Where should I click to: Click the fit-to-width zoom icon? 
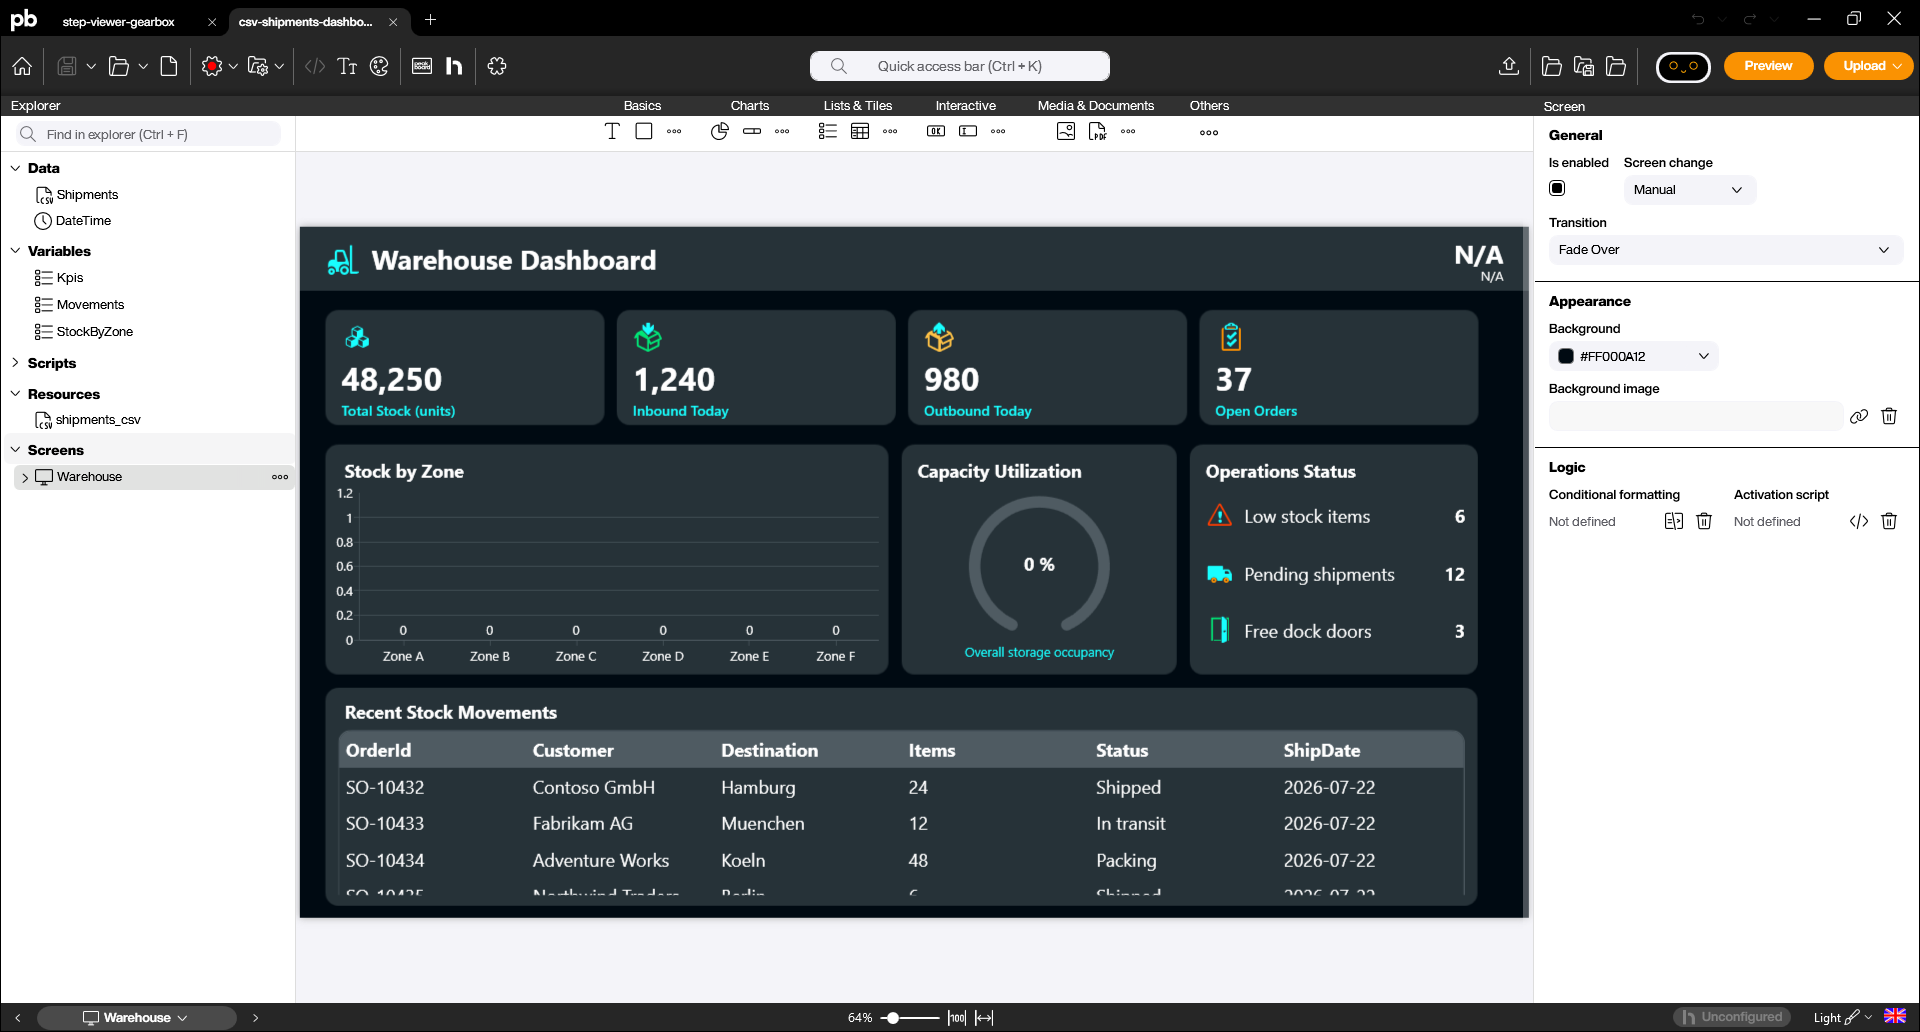[x=984, y=1018]
